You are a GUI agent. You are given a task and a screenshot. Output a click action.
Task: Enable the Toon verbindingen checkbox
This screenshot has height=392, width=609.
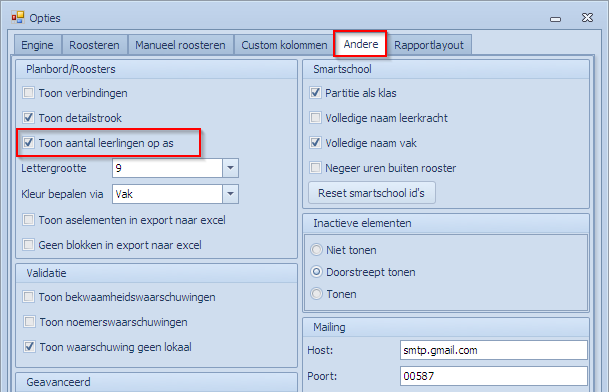(x=28, y=93)
